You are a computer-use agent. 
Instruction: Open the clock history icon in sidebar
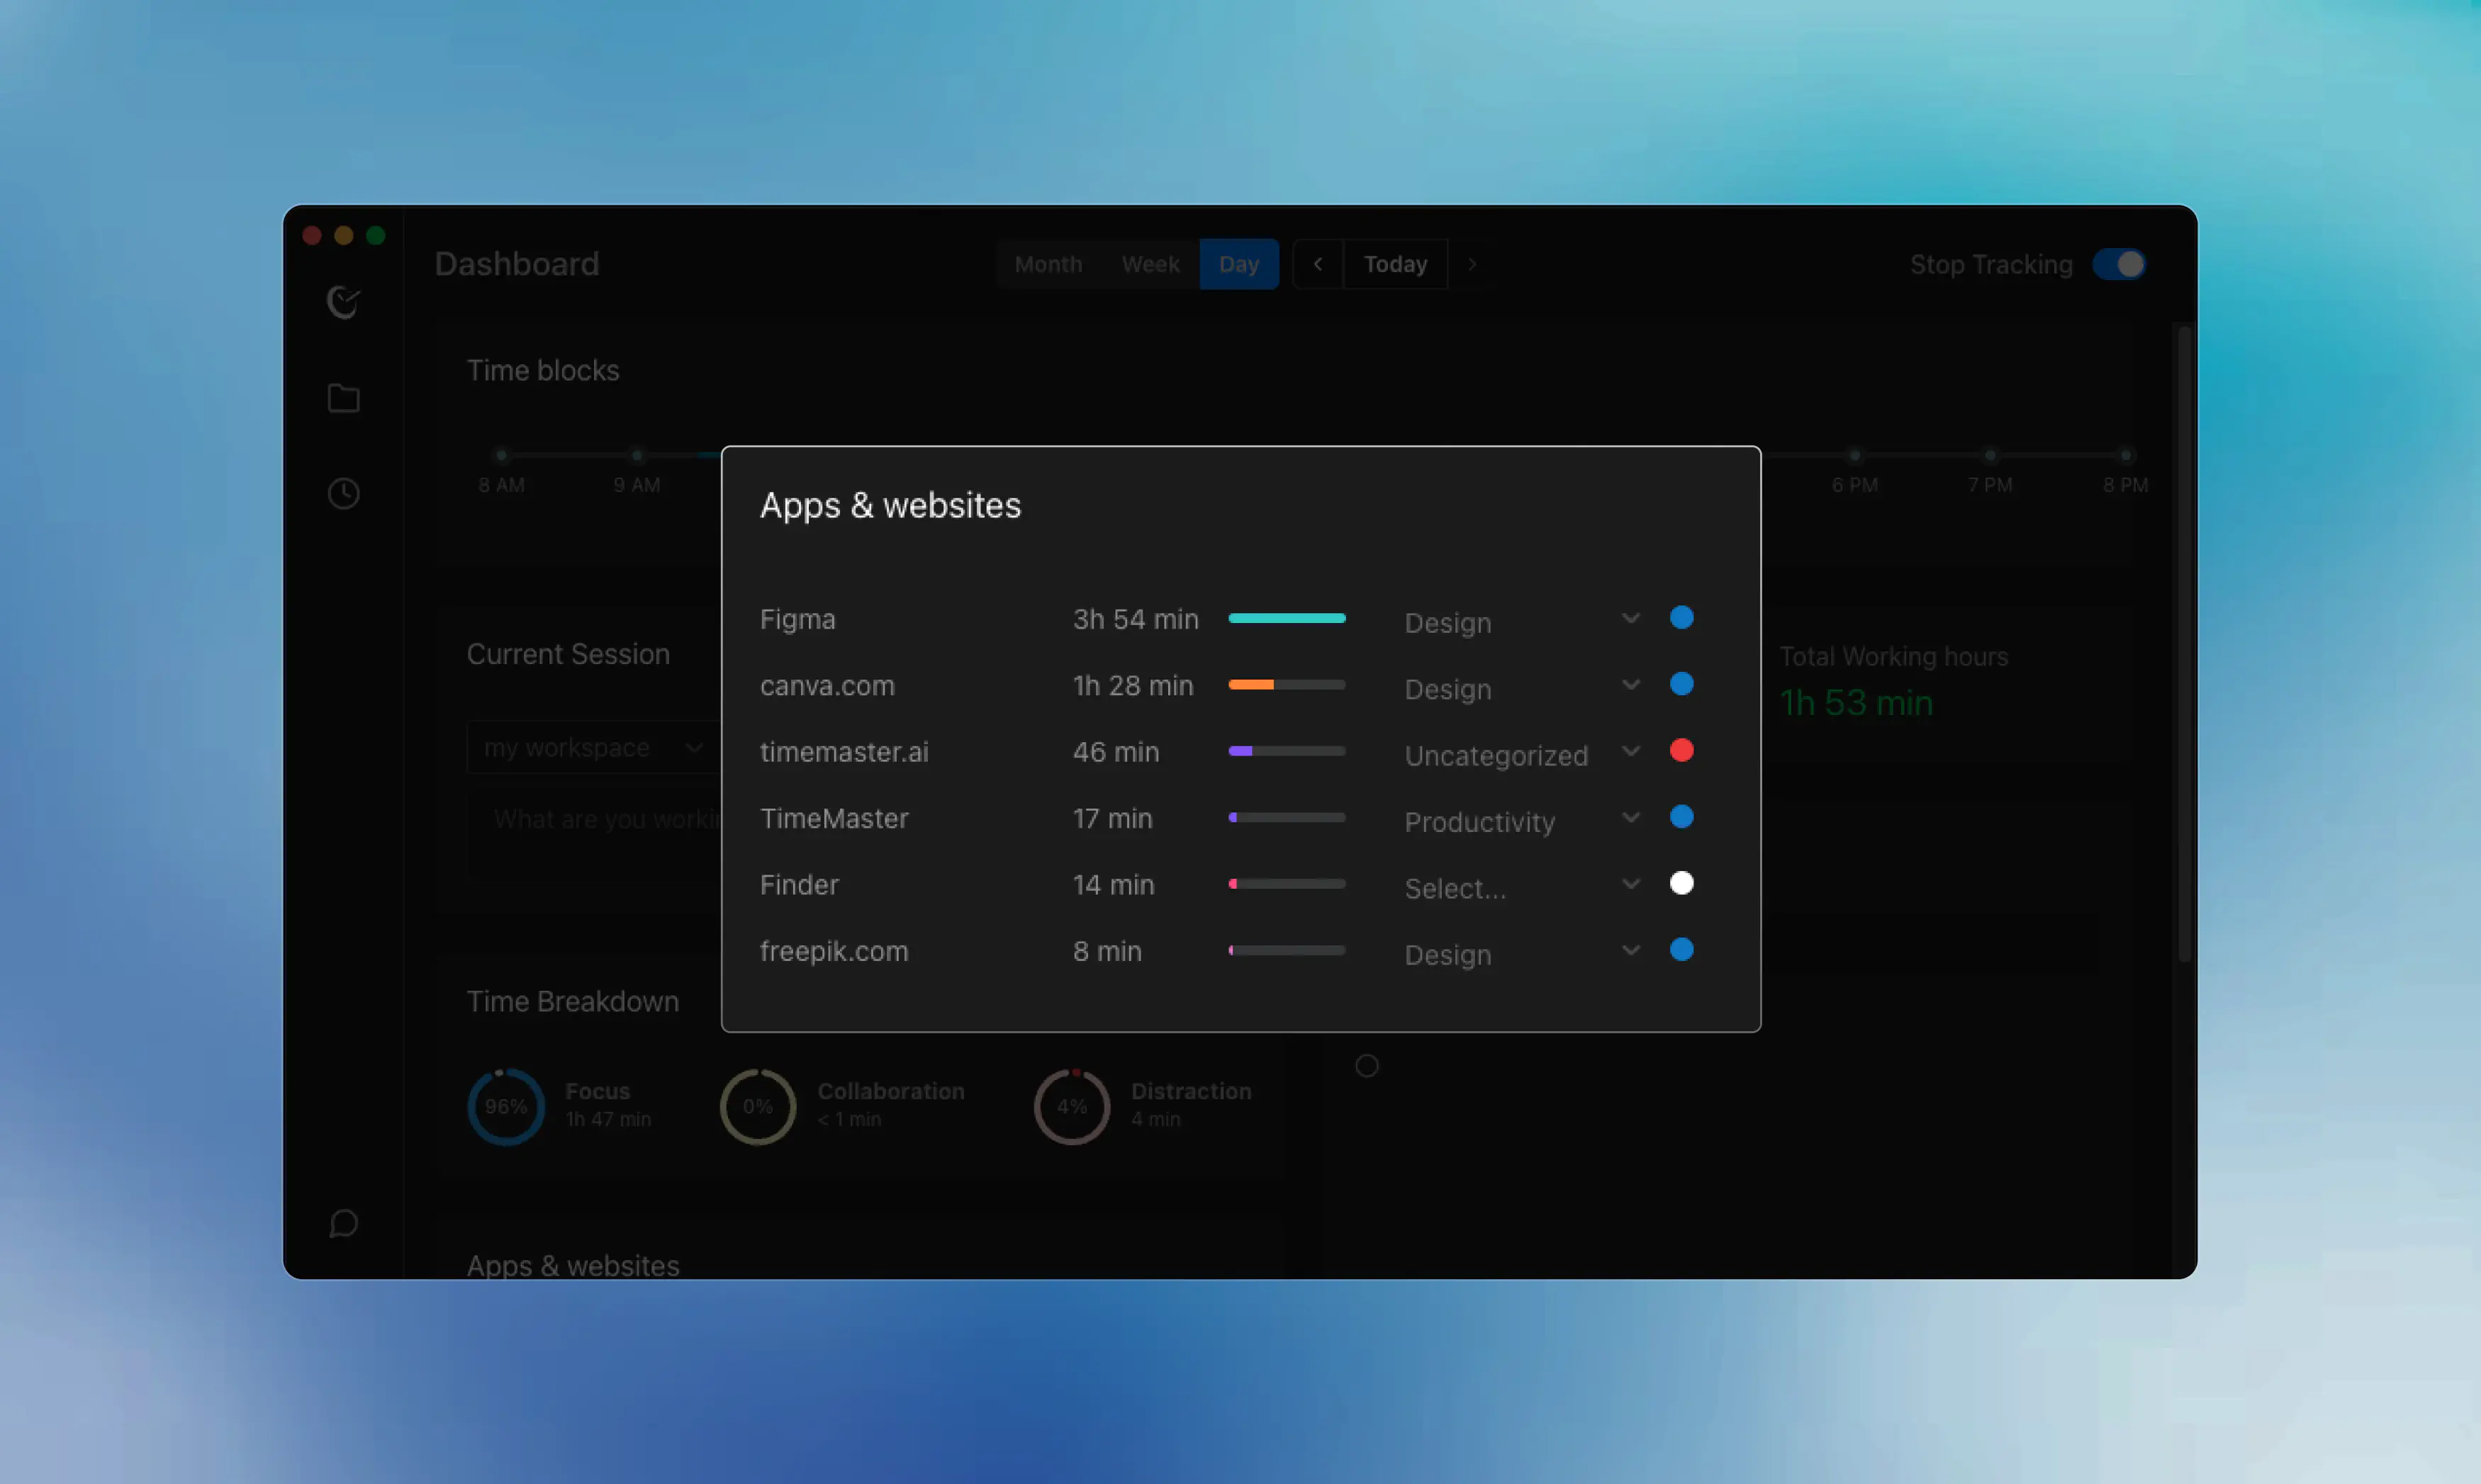343,493
